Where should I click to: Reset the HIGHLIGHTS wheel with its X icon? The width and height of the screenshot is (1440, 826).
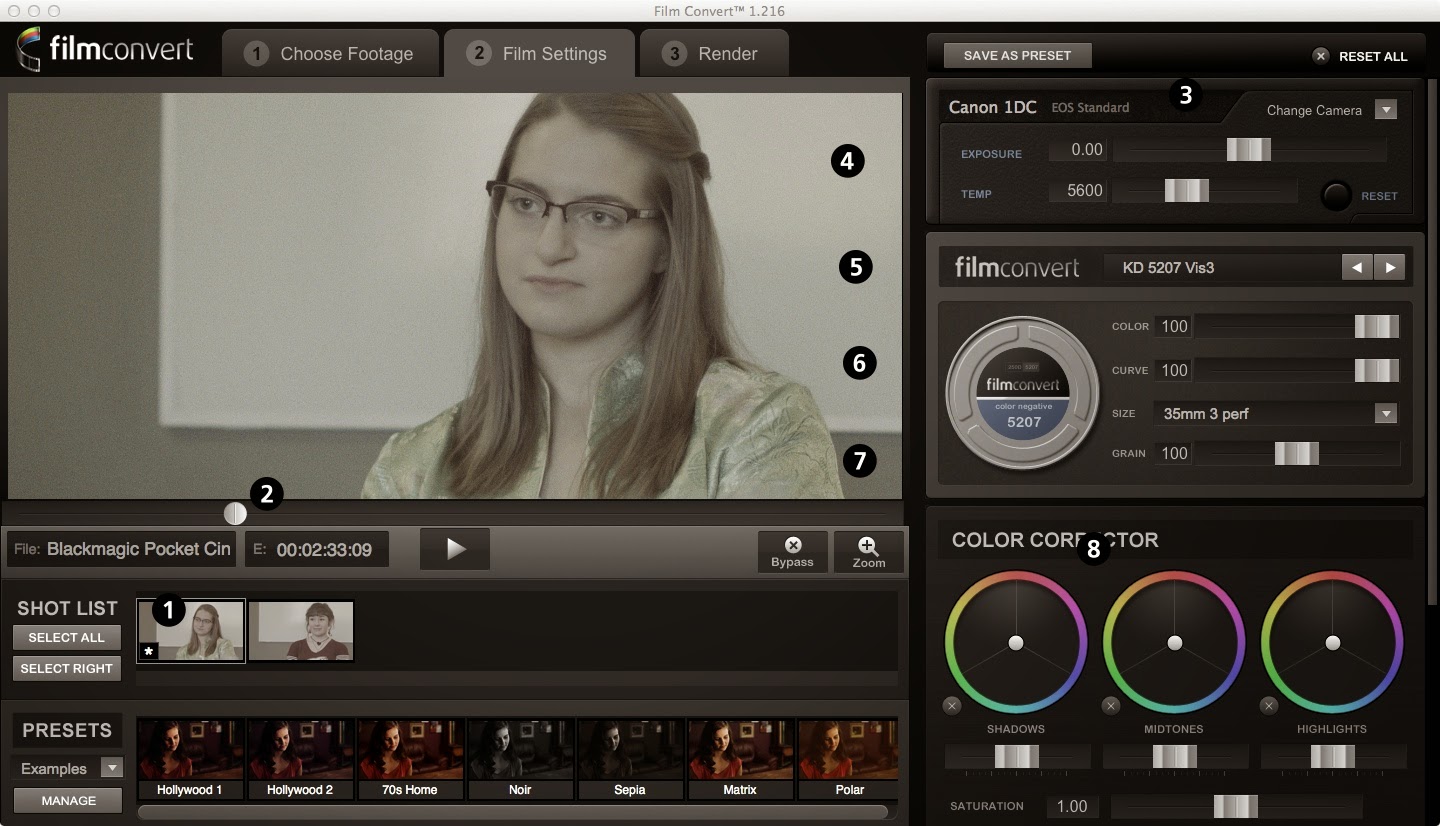[x=1269, y=706]
